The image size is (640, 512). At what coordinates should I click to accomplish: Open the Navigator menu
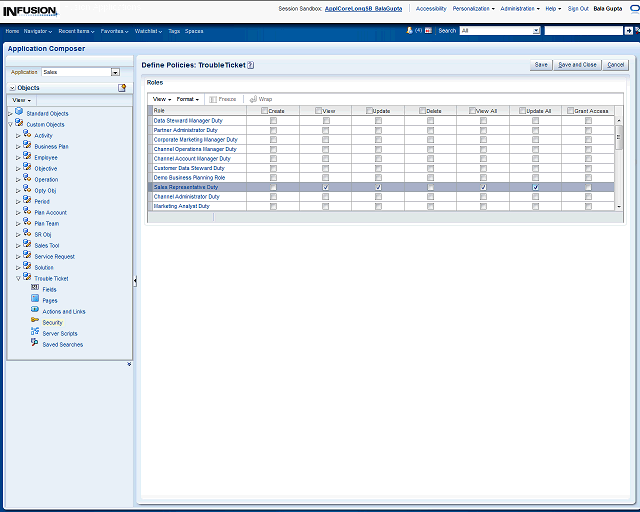click(38, 31)
